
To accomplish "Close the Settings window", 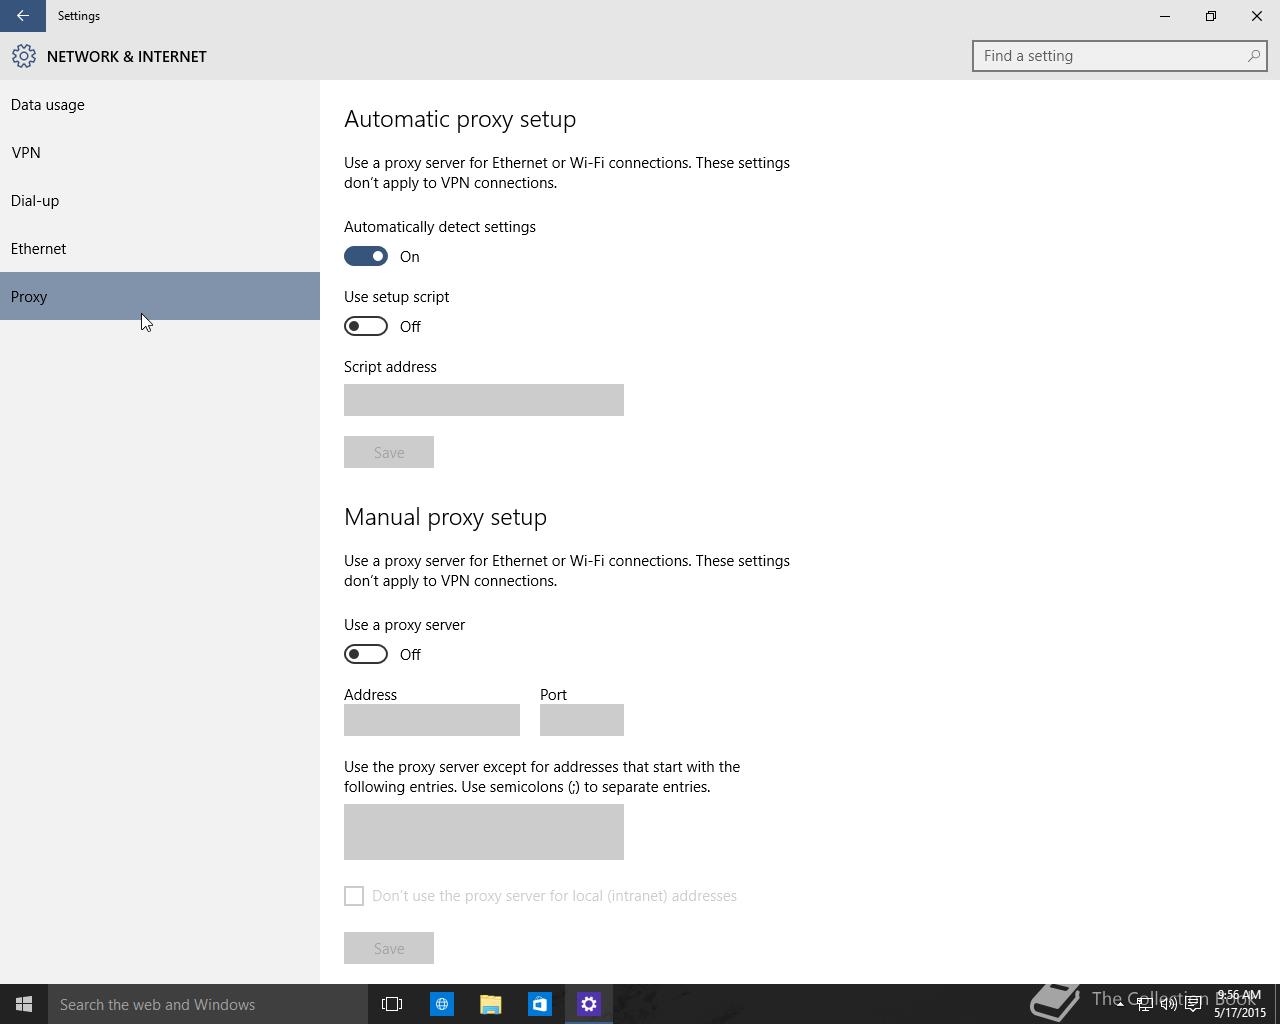I will tap(1257, 16).
